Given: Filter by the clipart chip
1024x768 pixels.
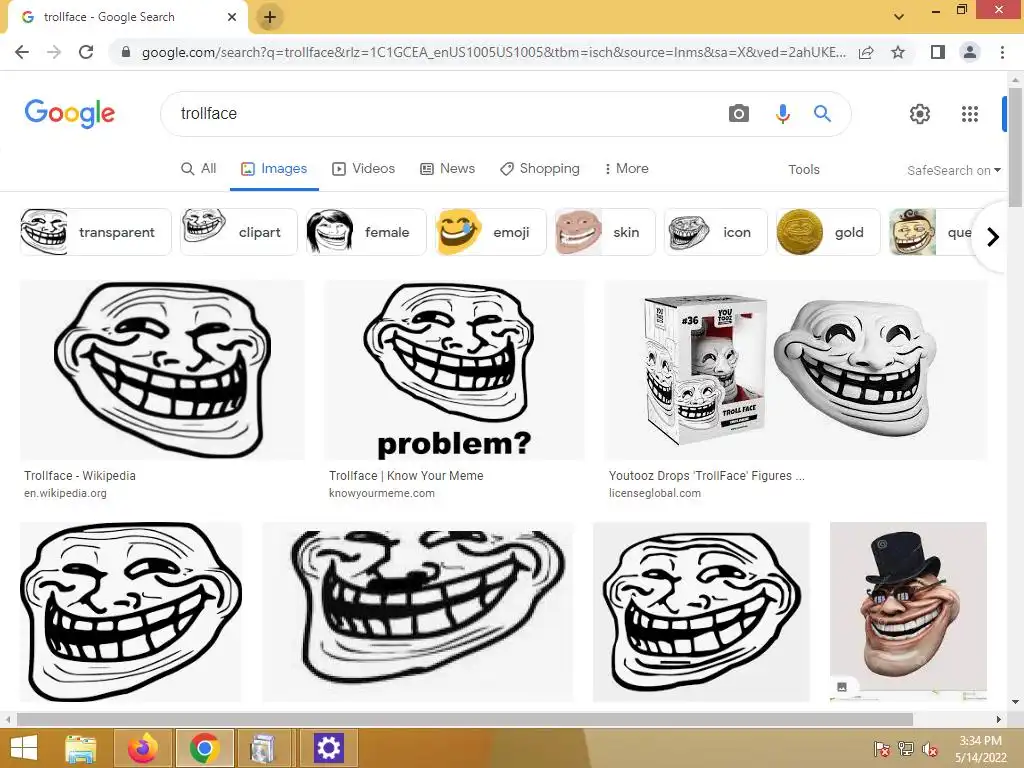Looking at the screenshot, I should pyautogui.click(x=239, y=232).
